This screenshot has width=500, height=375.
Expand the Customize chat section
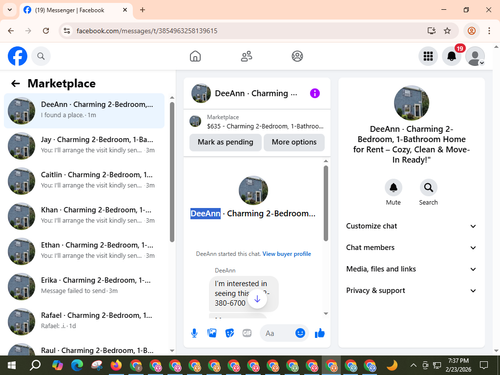[411, 226]
